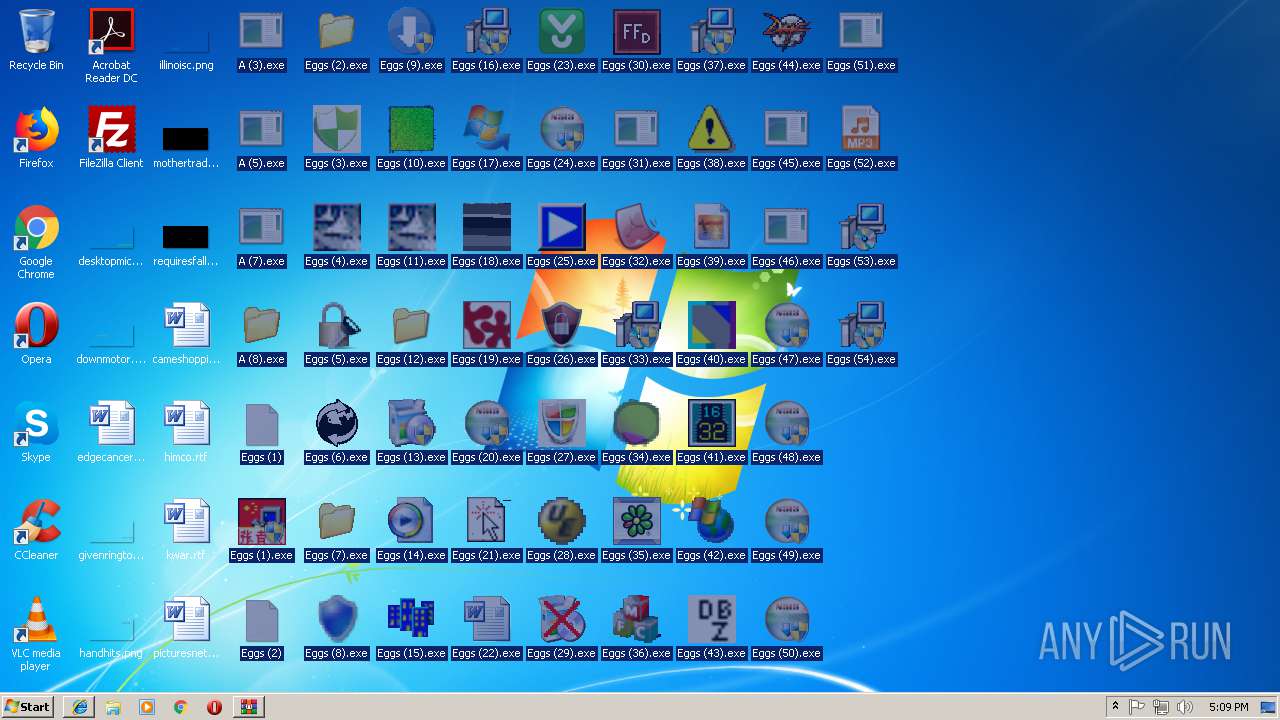Open the colorful running app in taskbar
This screenshot has width=1280, height=720.
[248, 707]
